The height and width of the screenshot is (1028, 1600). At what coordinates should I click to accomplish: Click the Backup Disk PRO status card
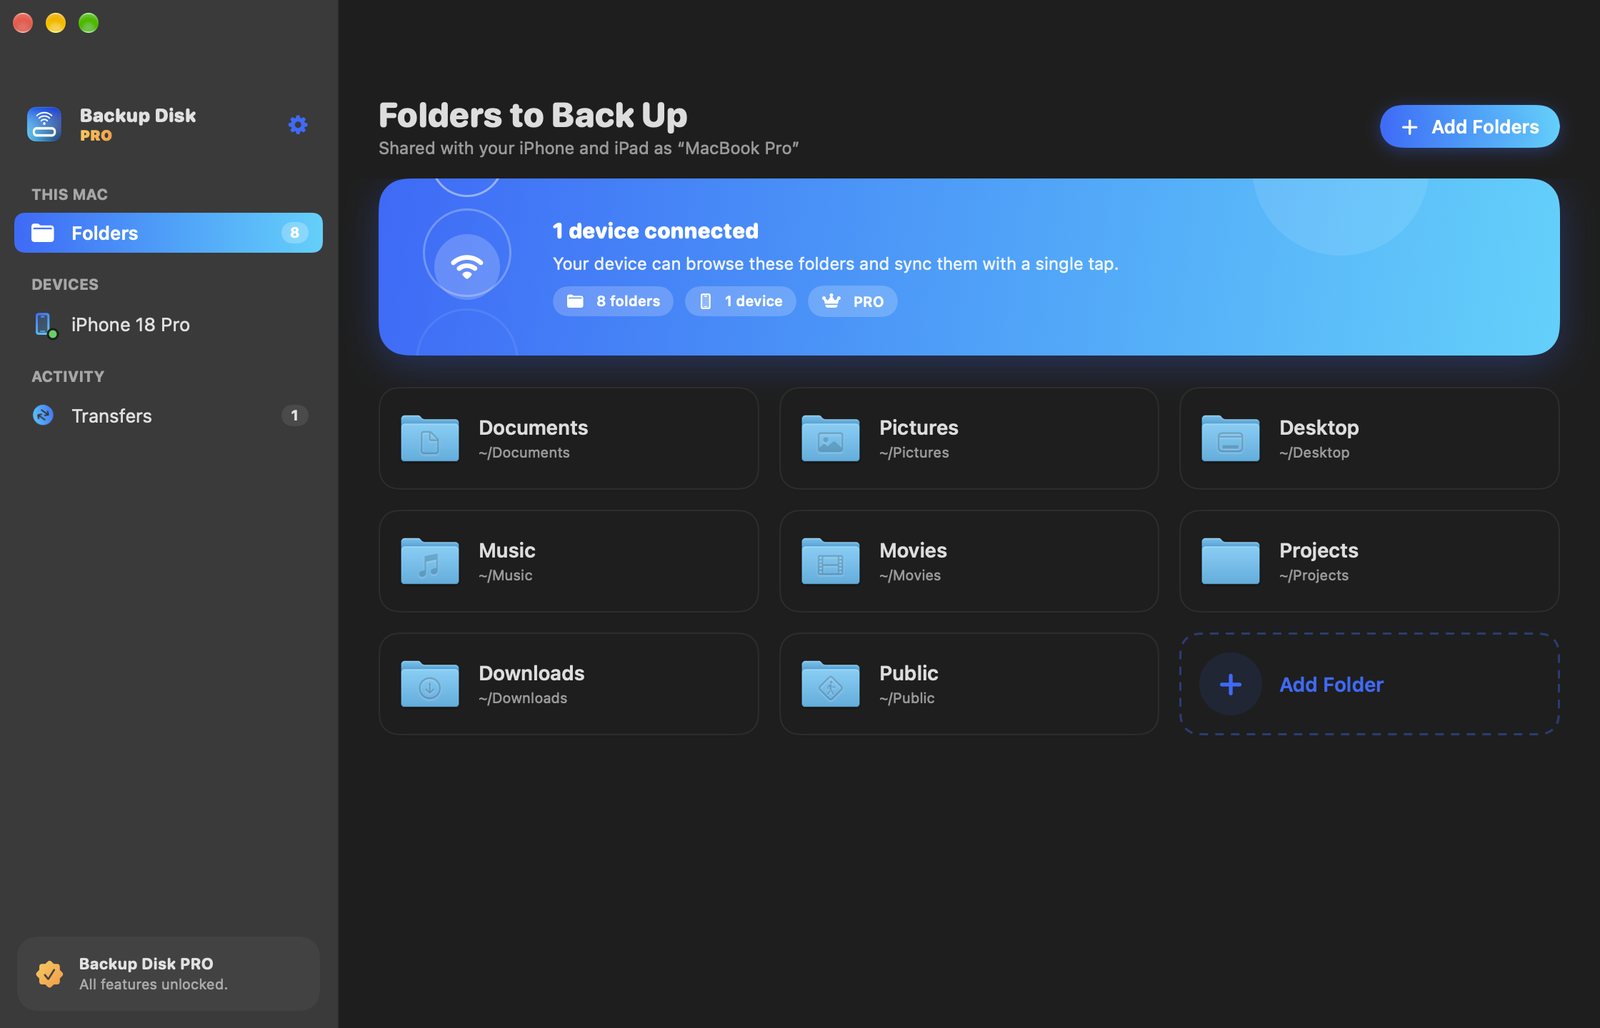pyautogui.click(x=168, y=974)
